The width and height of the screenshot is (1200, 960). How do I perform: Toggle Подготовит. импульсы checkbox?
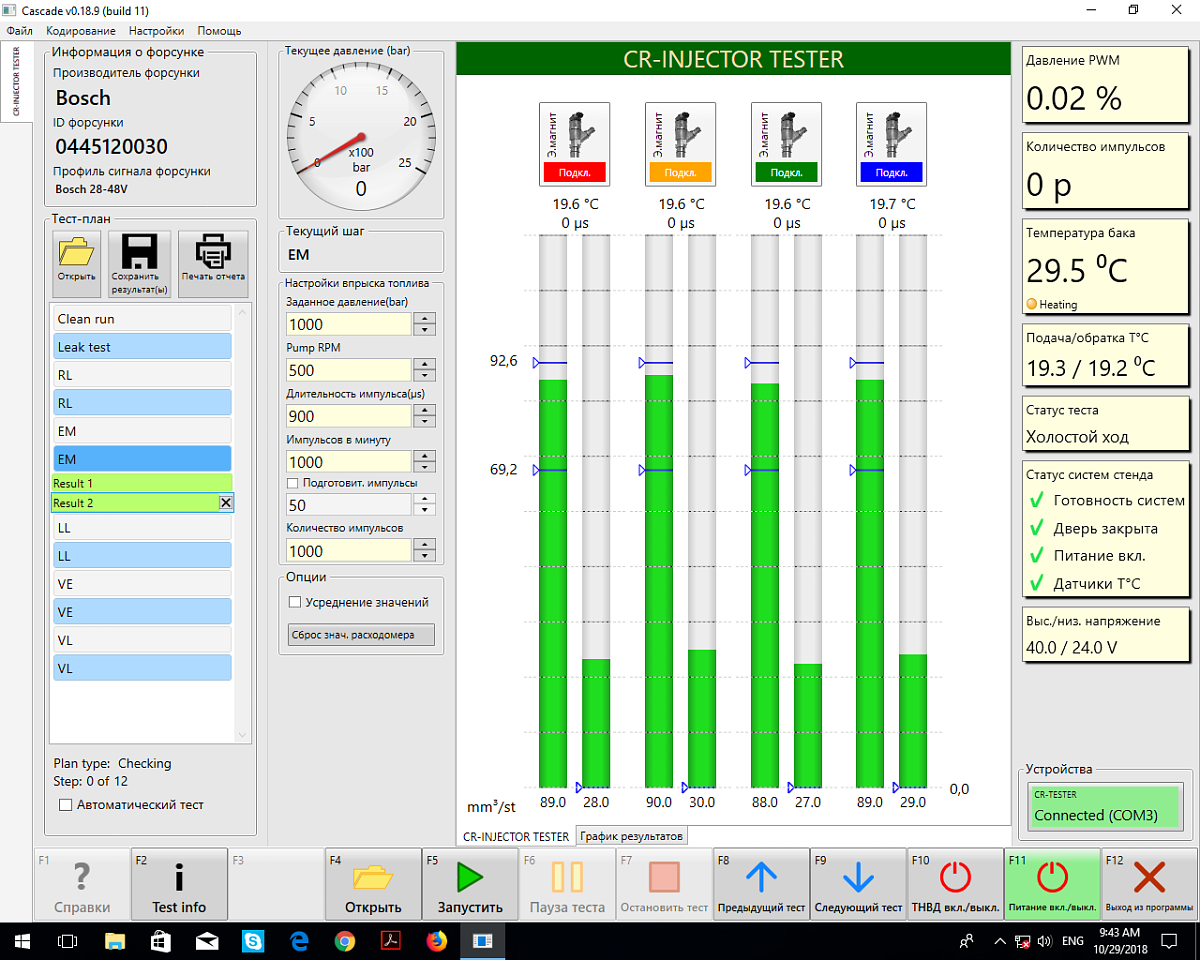[294, 483]
